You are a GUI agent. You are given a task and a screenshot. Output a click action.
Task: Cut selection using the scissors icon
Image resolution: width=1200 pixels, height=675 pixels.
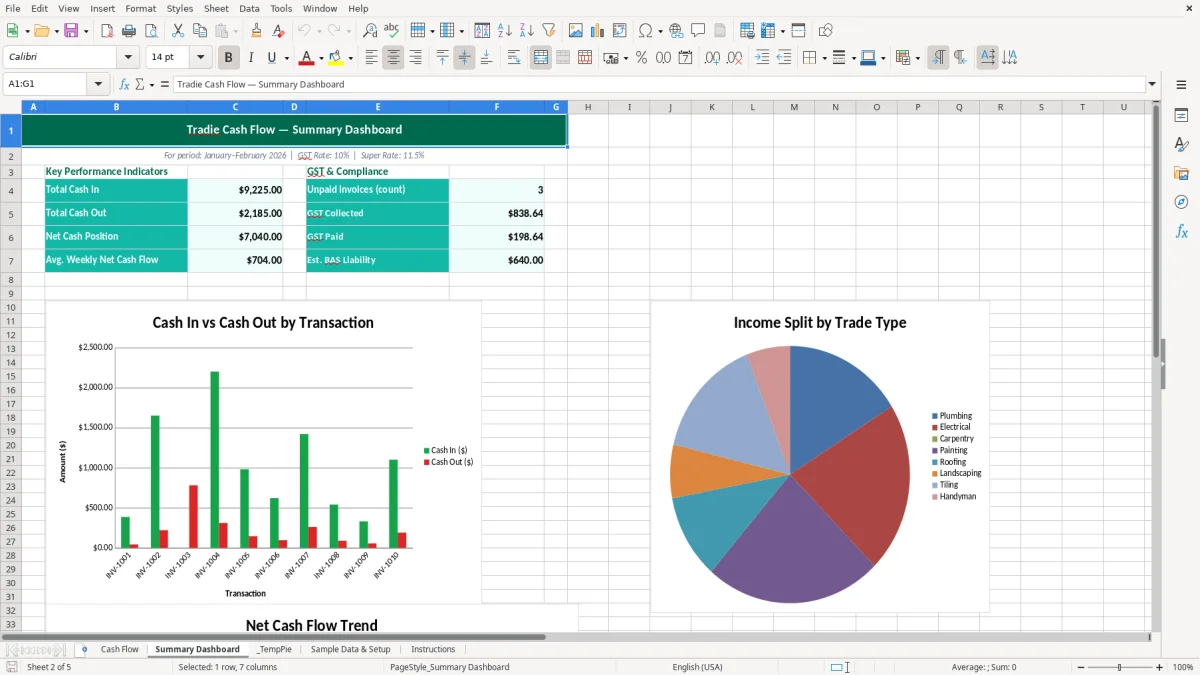(x=177, y=31)
